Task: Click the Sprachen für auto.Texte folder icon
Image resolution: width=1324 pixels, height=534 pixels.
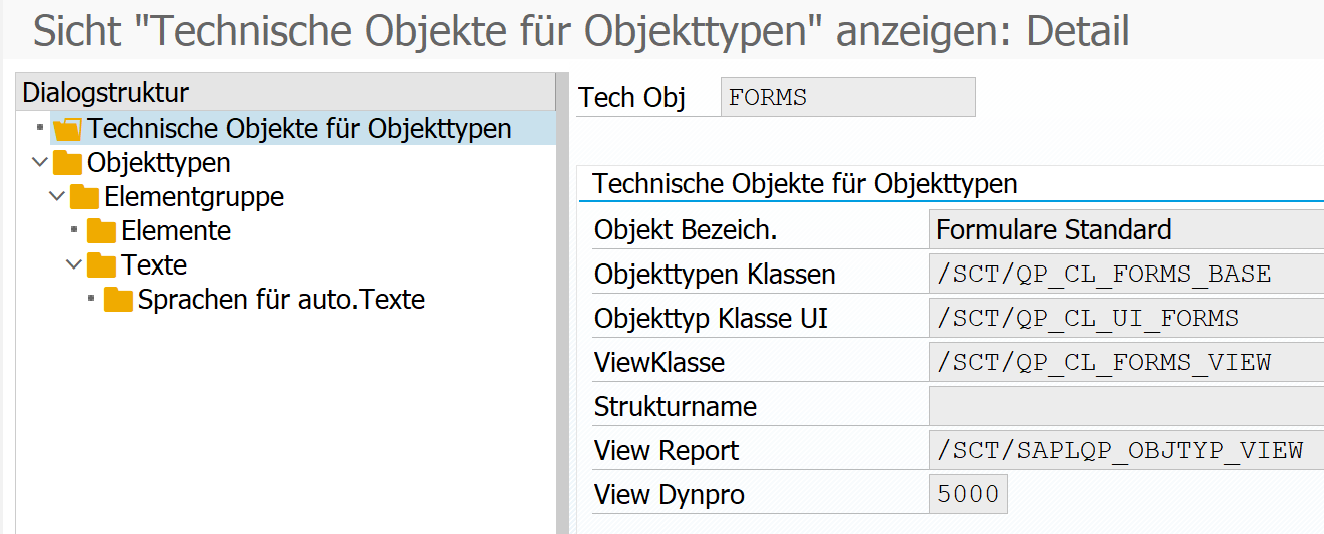Action: (118, 299)
